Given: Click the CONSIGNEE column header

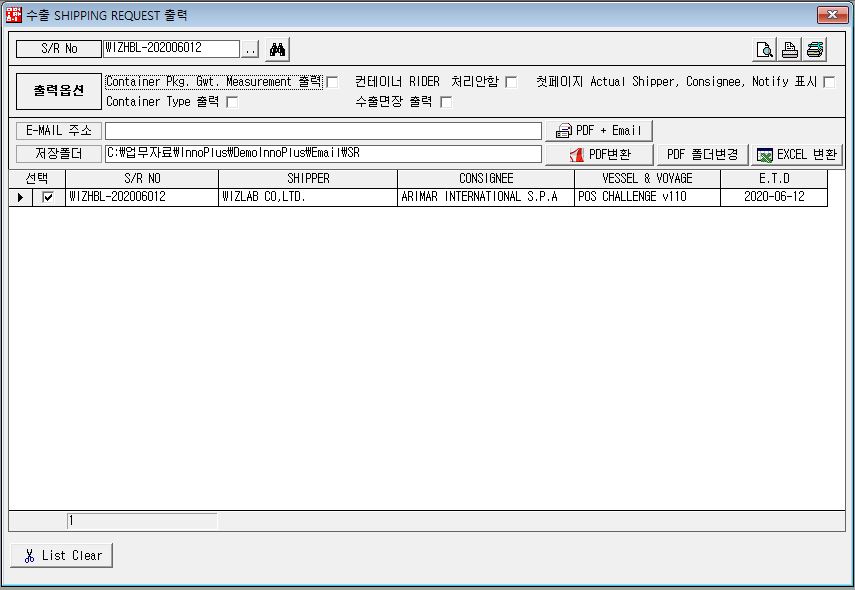Looking at the screenshot, I should (x=486, y=179).
